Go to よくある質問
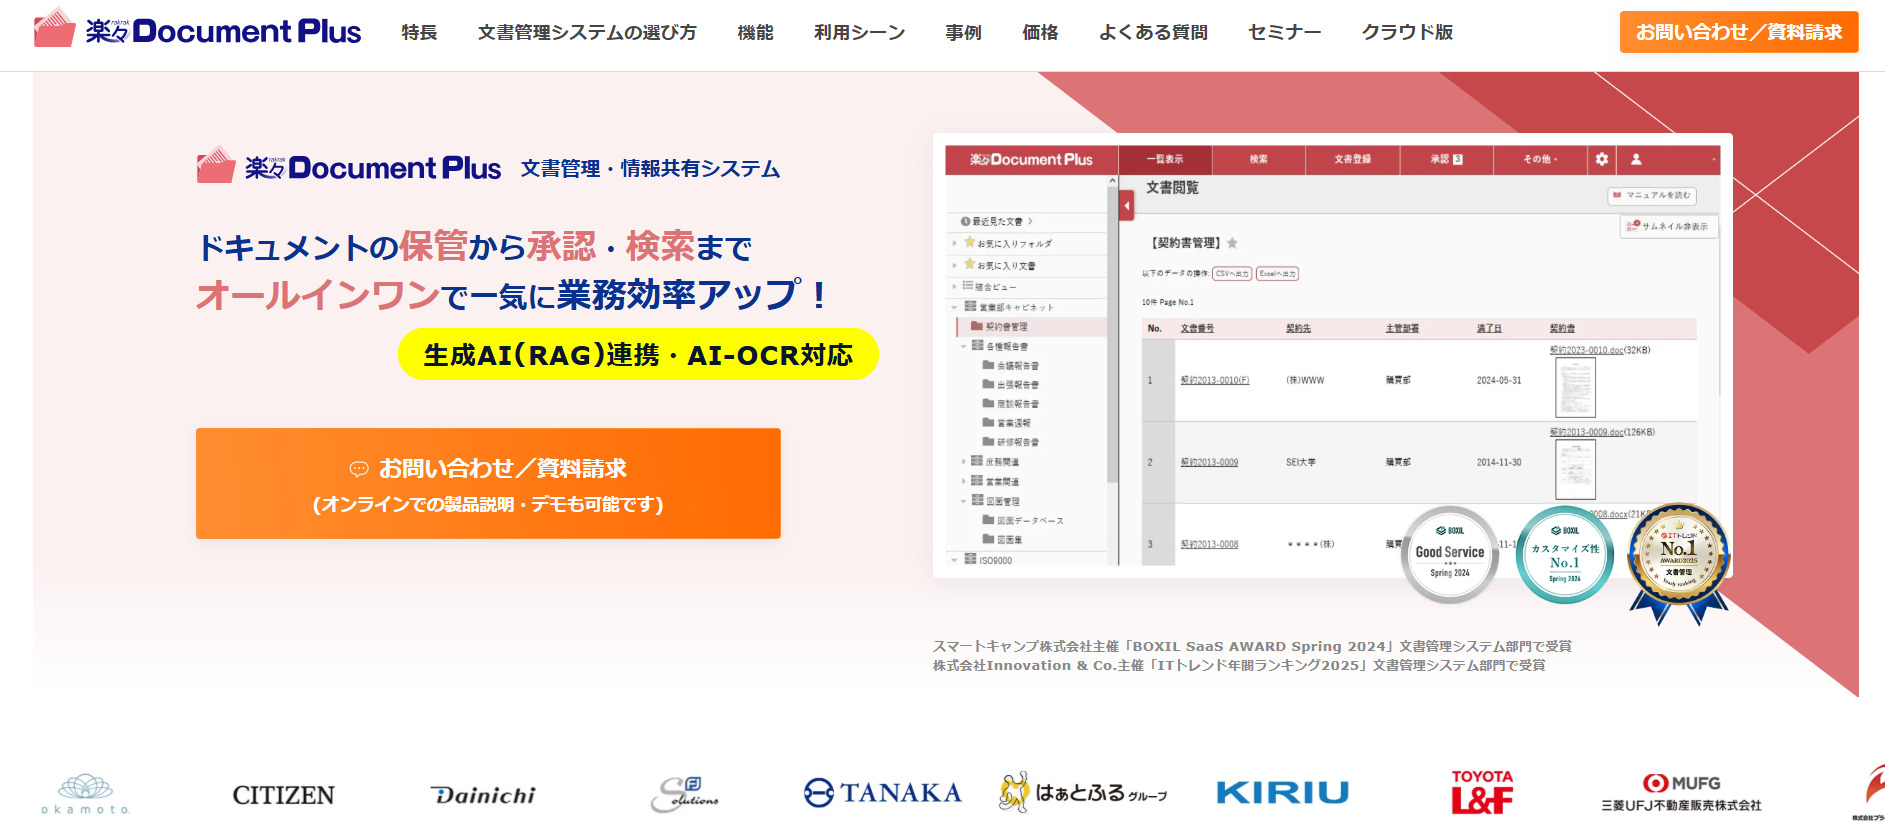This screenshot has width=1885, height=837. click(1153, 32)
